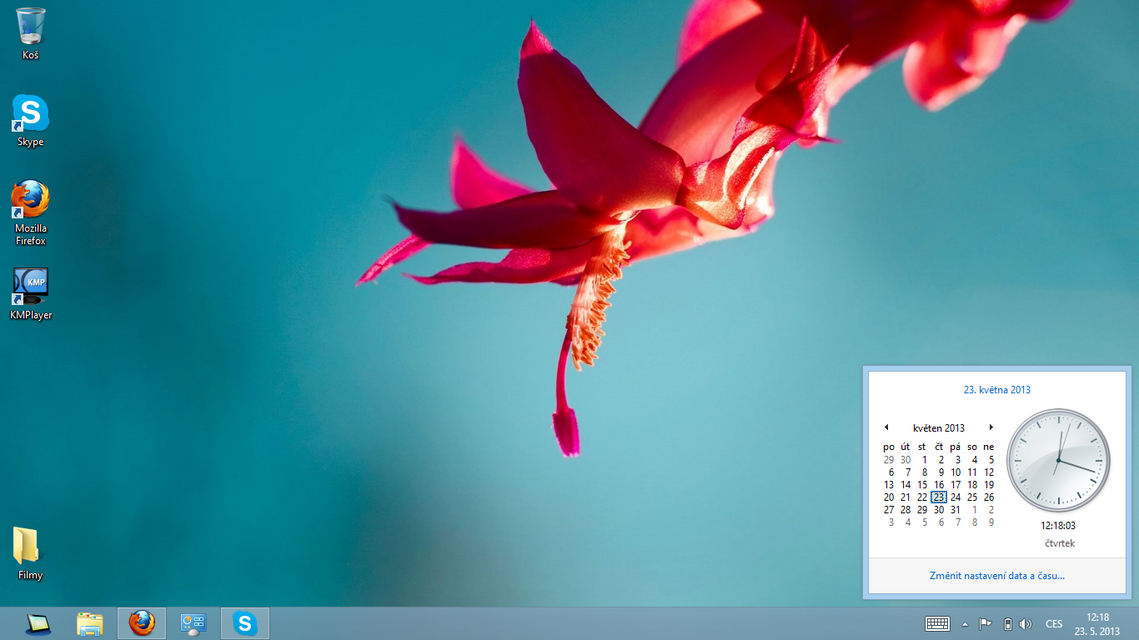Go to the previous month in calendar

[x=886, y=427]
